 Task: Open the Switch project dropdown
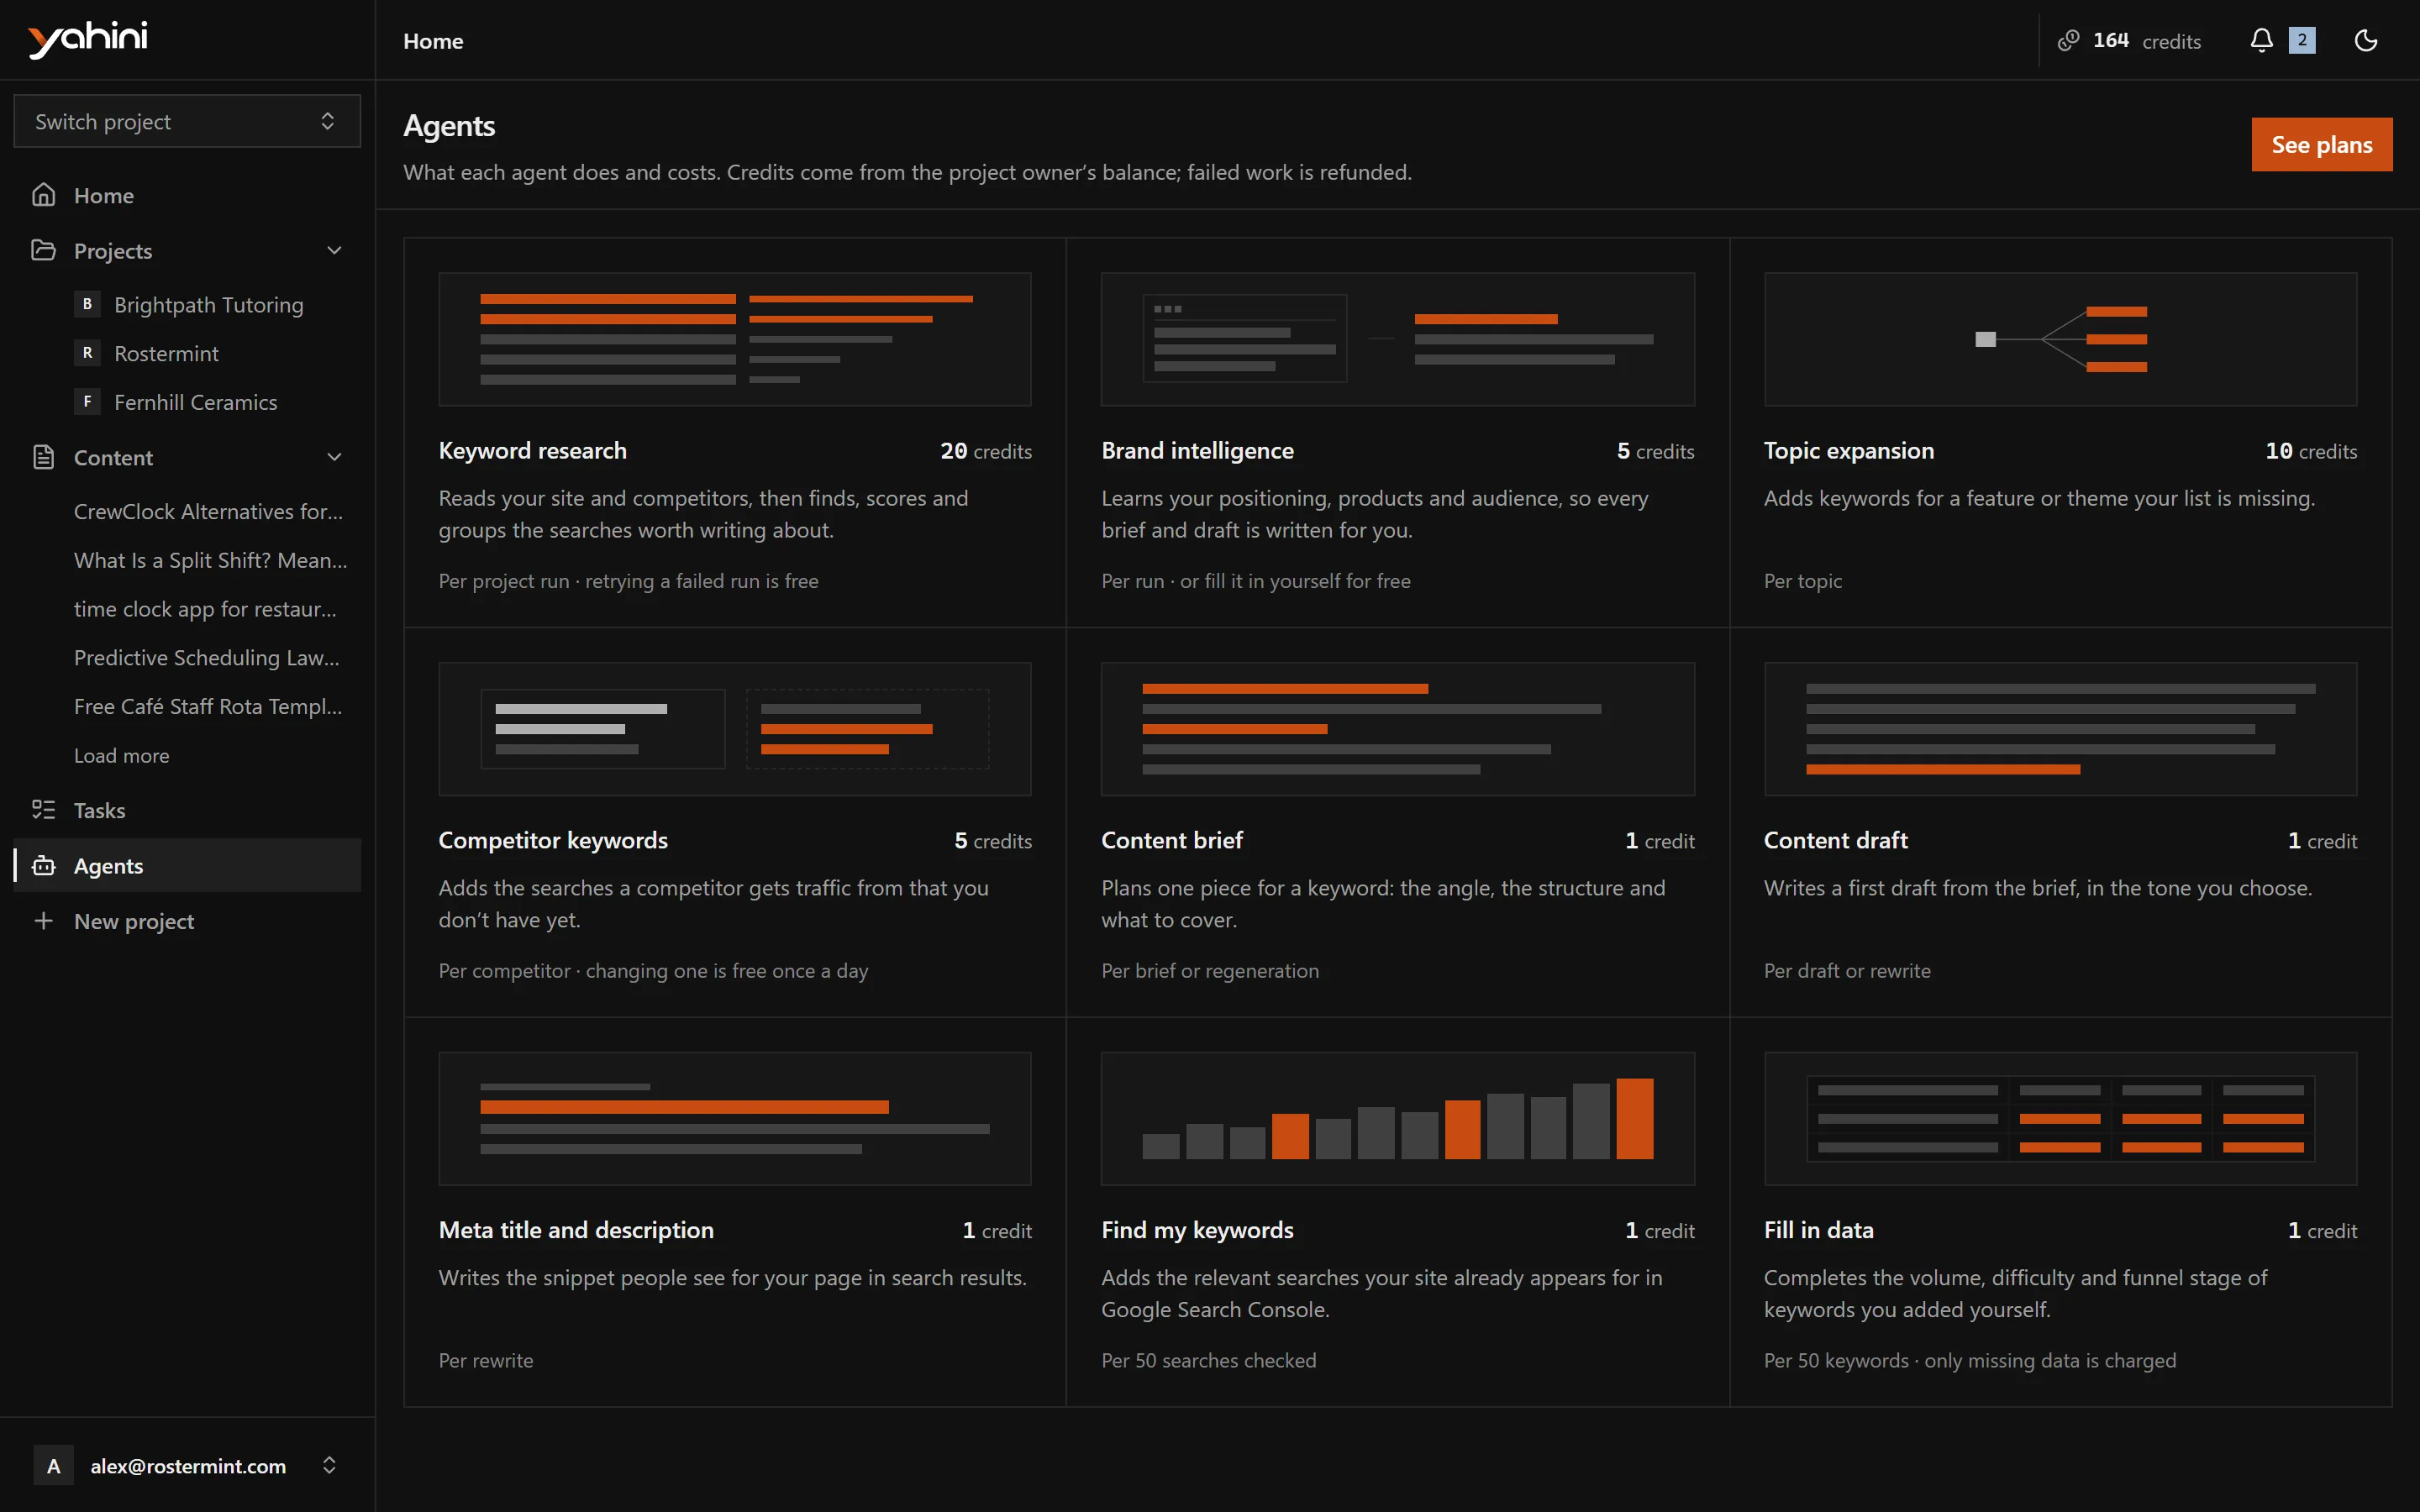[187, 121]
